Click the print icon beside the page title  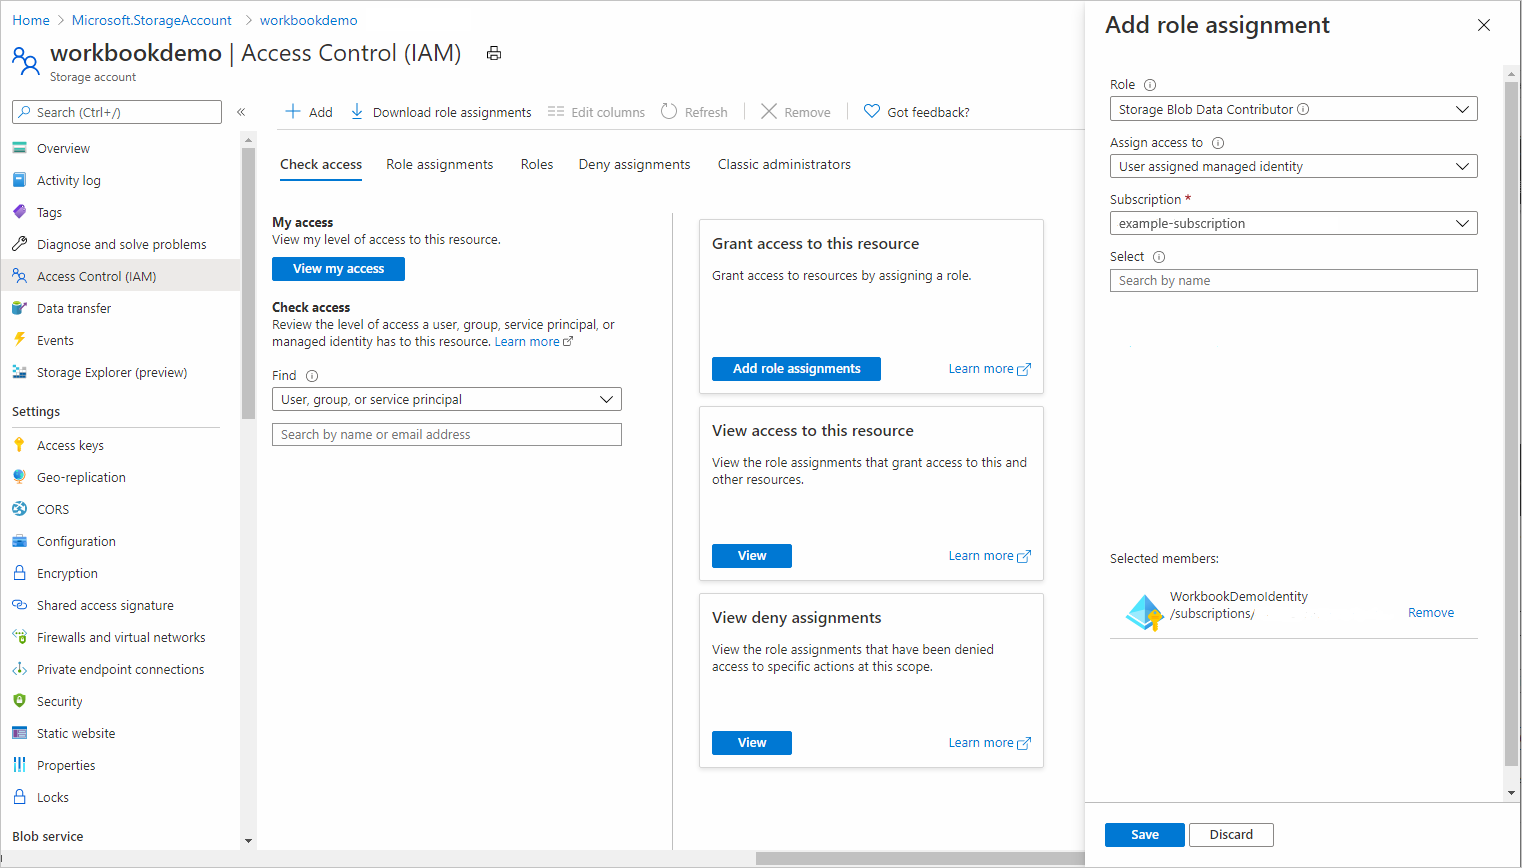(x=493, y=54)
